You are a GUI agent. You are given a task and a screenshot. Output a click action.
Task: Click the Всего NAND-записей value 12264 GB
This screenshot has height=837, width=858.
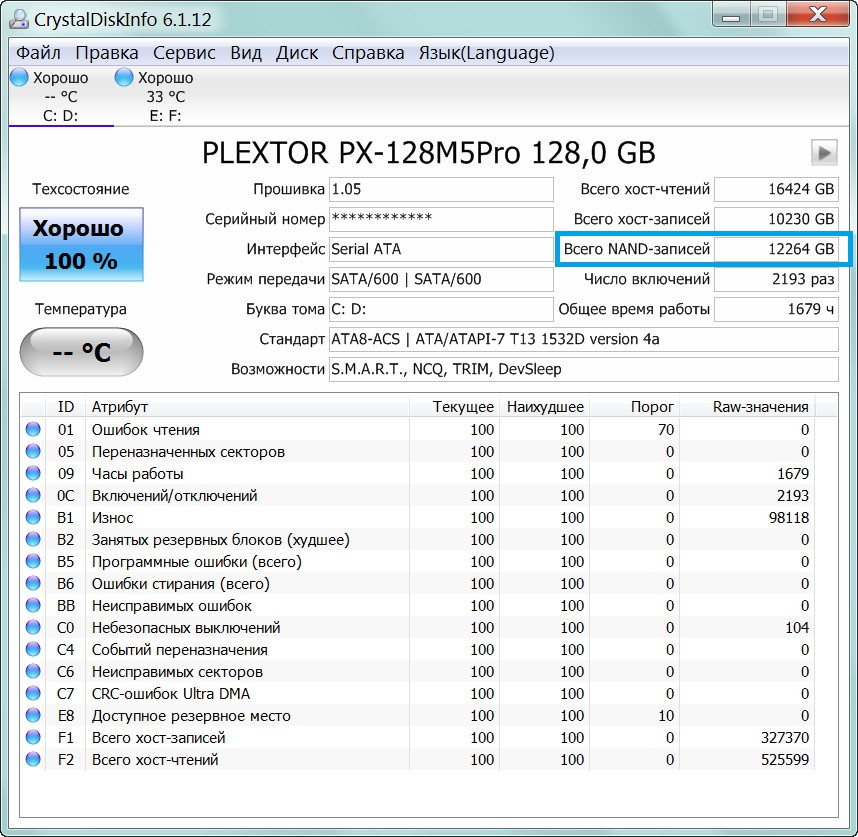click(x=776, y=249)
